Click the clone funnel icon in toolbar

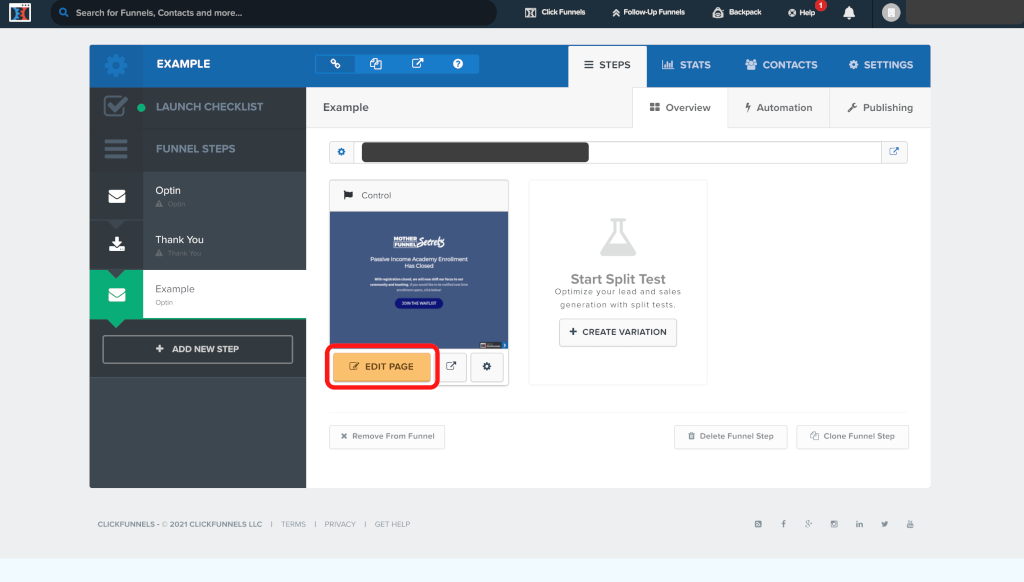pos(376,64)
